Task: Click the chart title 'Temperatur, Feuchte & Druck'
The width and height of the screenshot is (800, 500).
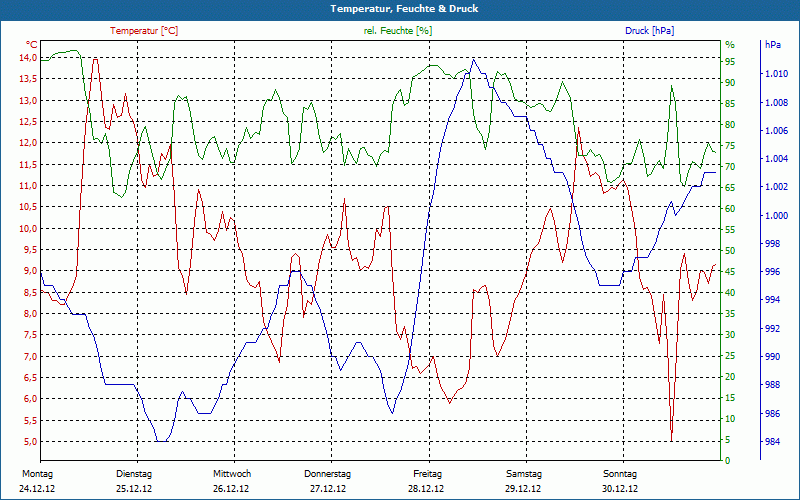Action: [x=404, y=9]
